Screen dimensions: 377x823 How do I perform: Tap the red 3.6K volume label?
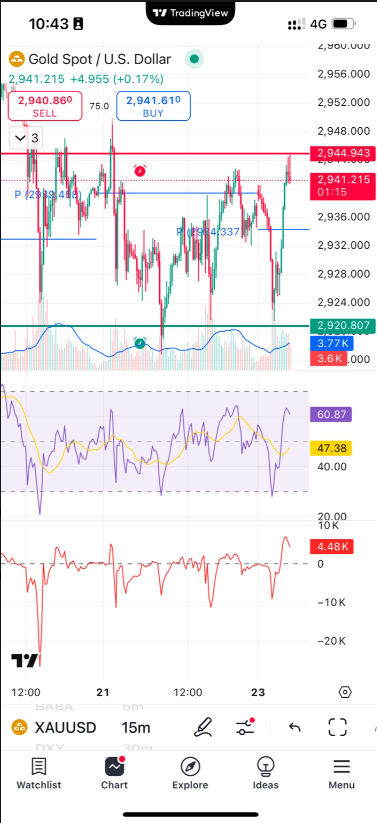329,358
